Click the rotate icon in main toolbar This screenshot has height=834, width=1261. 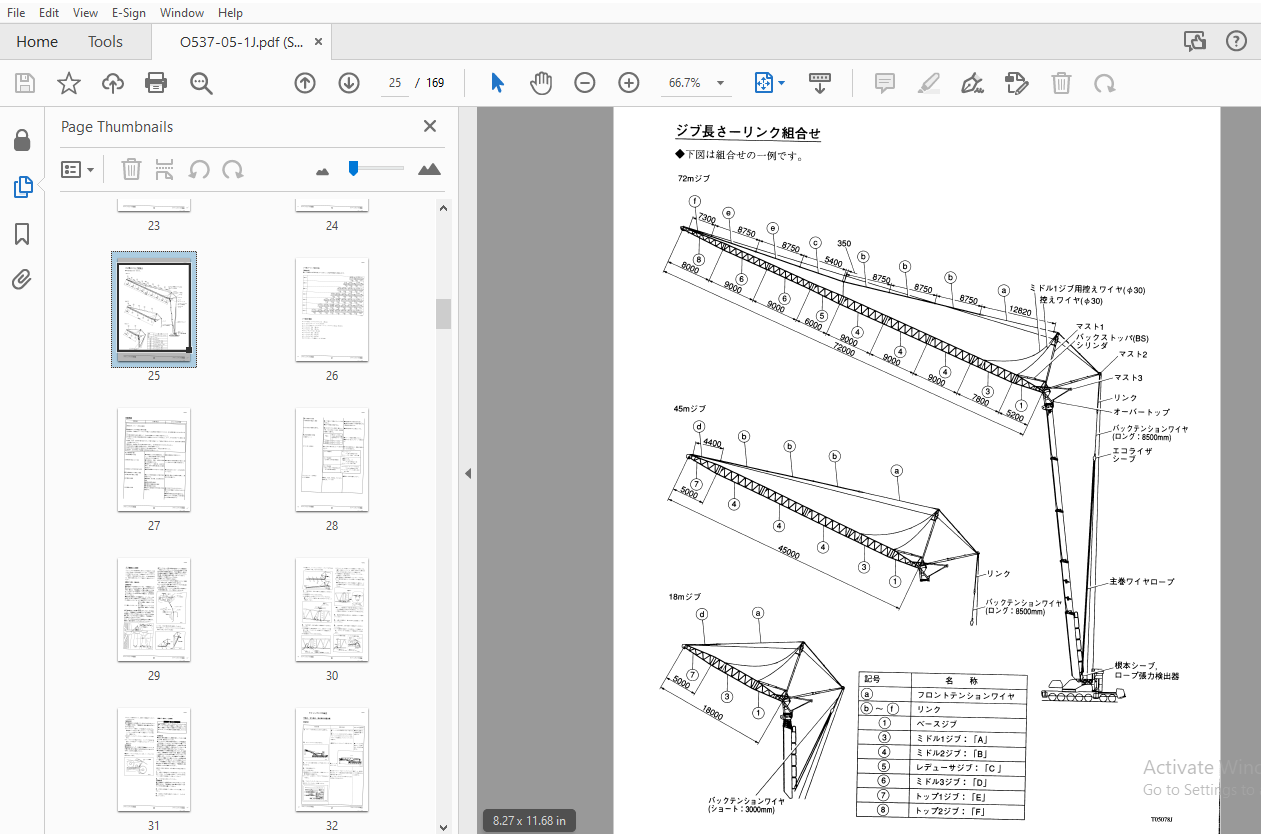pos(1105,83)
